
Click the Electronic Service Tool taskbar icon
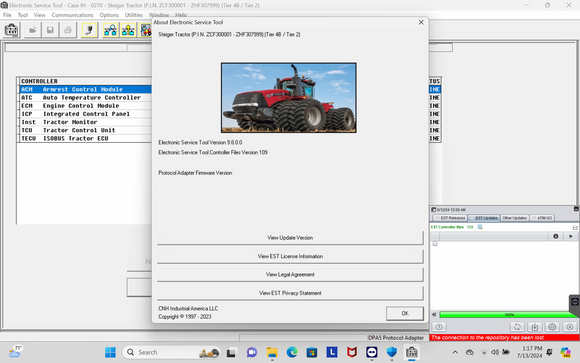tap(412, 352)
